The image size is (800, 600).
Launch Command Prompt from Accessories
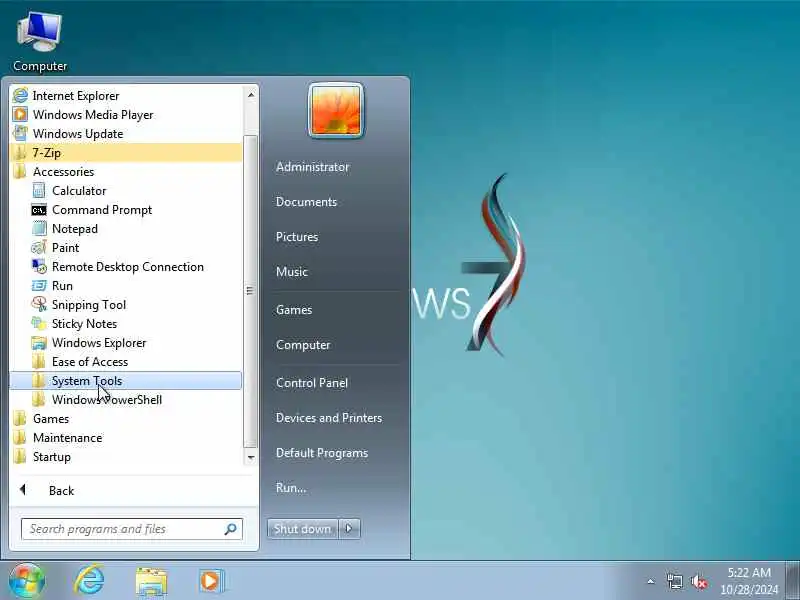point(126,210)
